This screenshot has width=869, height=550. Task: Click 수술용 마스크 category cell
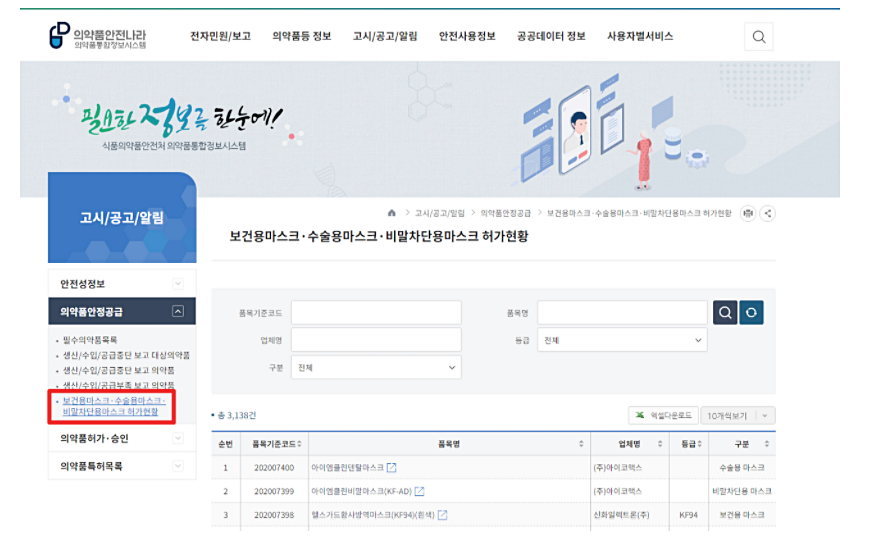tap(742, 467)
